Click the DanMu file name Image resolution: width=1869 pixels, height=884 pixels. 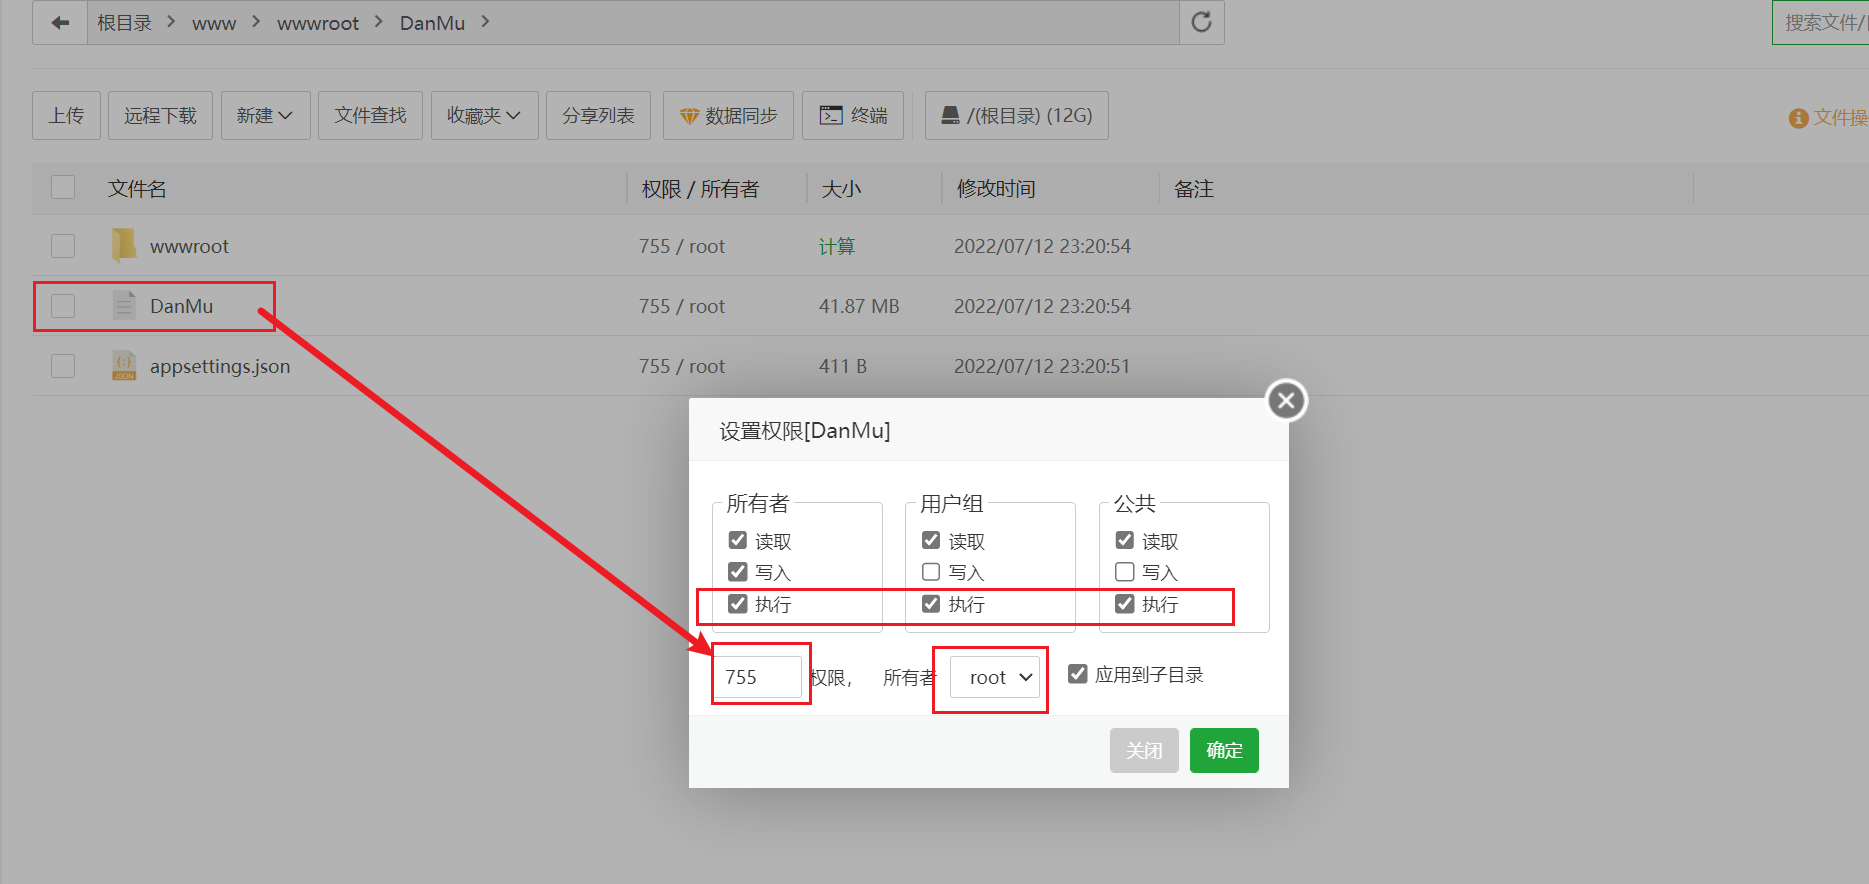[x=181, y=306]
